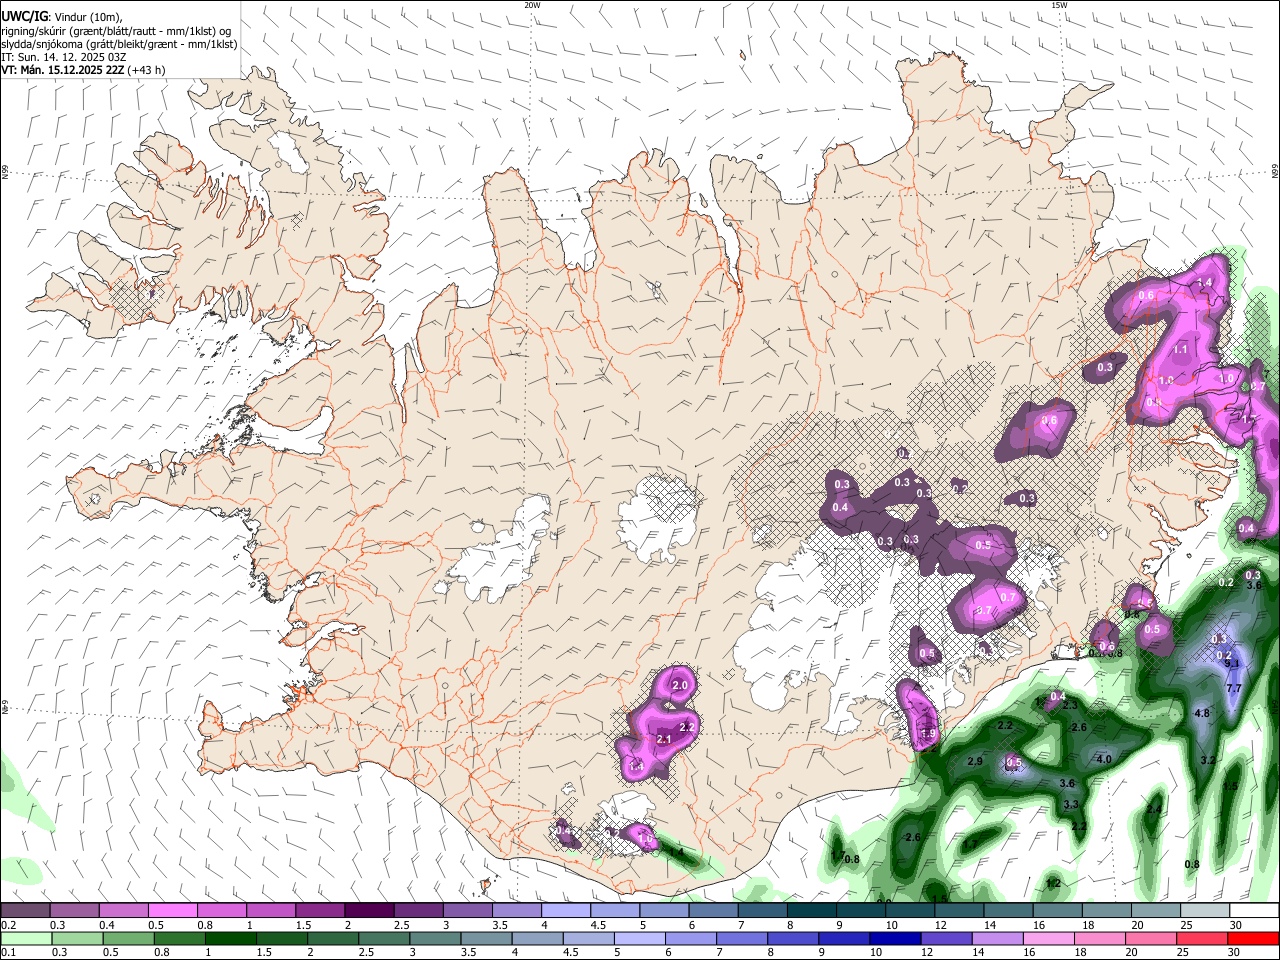Click the 7.7 precipitation value on the map
The image size is (1280, 960).
pos(1234,689)
